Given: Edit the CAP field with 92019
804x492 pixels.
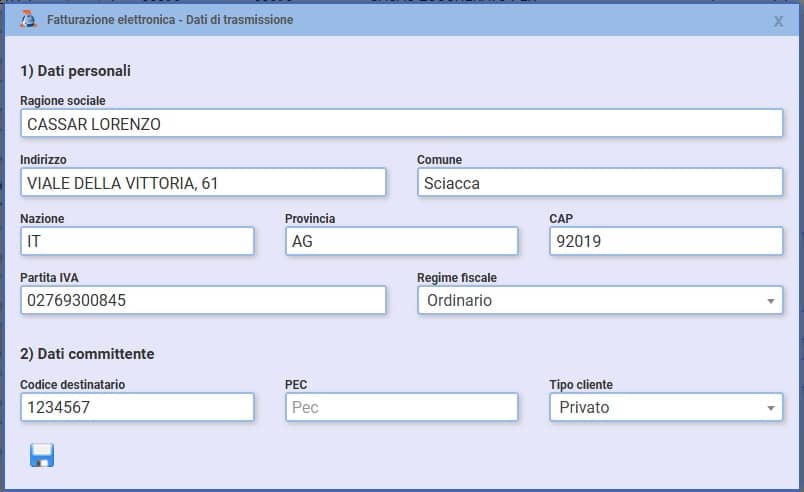Looking at the screenshot, I should pyautogui.click(x=665, y=241).
